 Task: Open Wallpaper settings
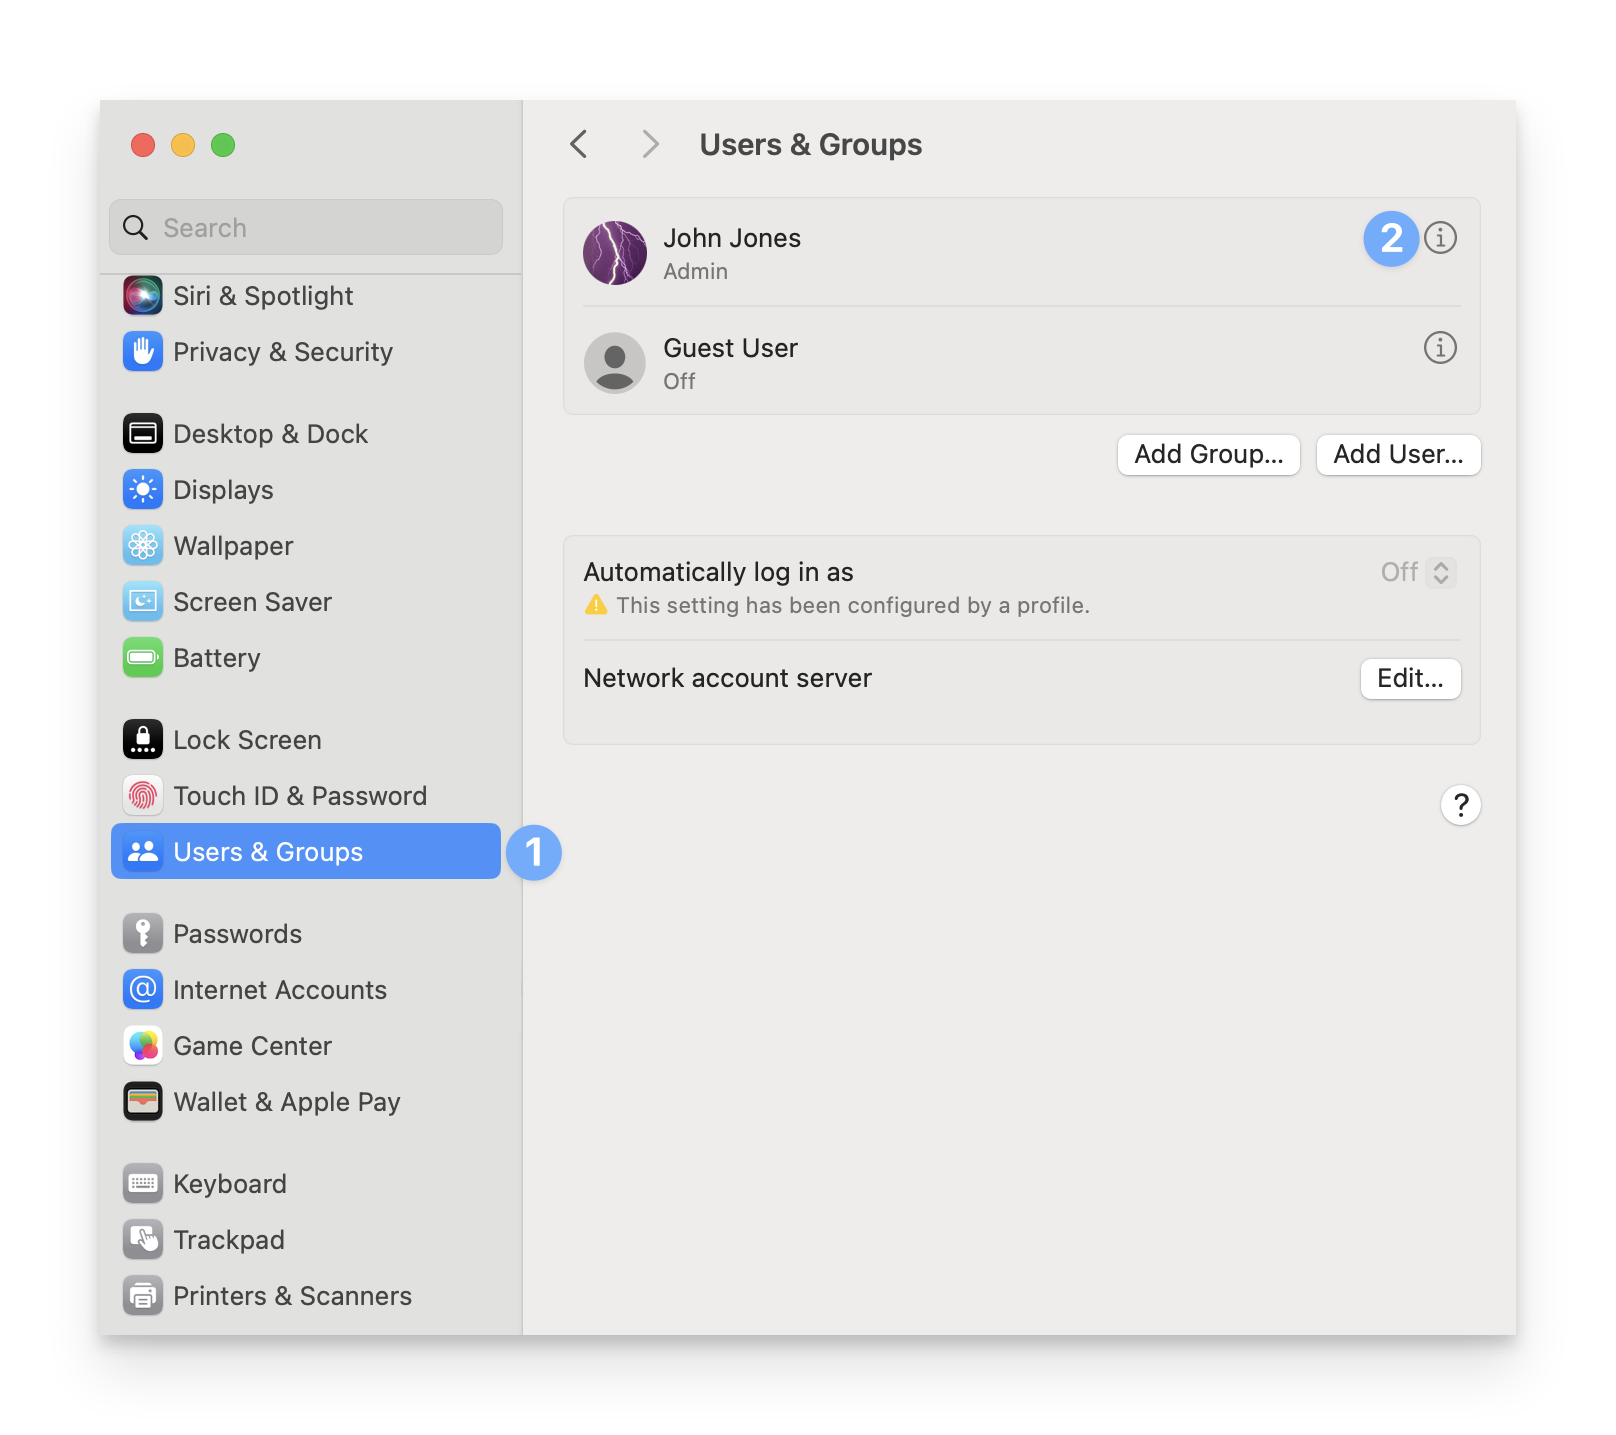[232, 545]
